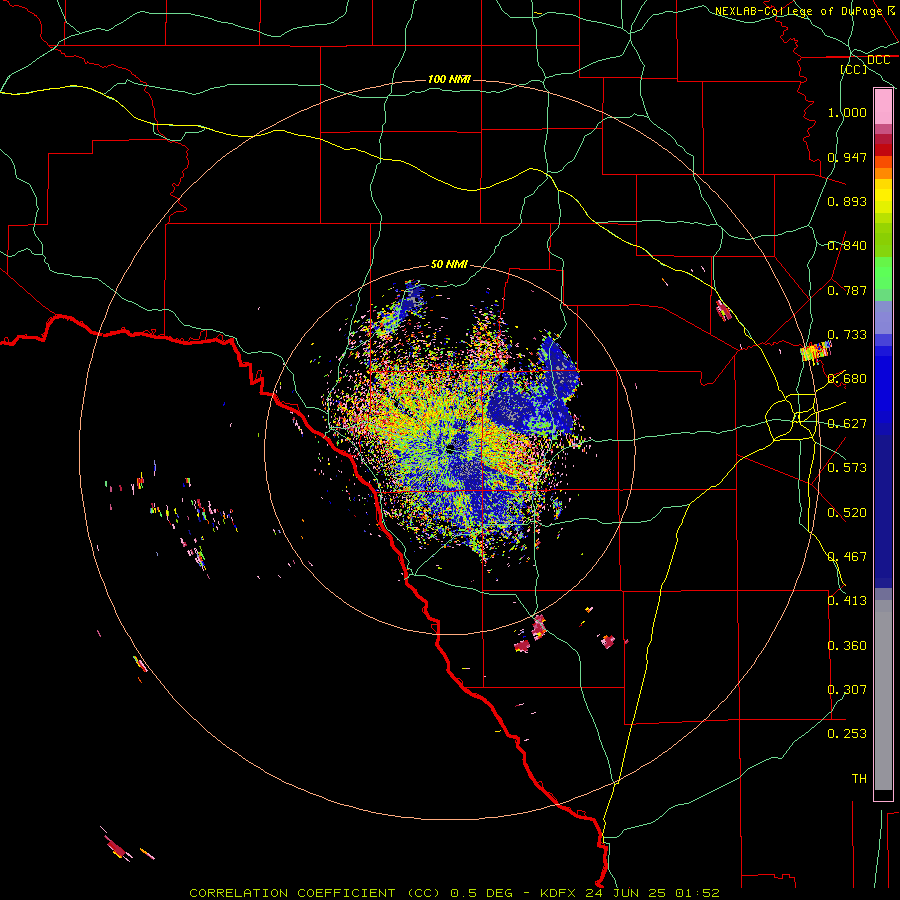Screen dimensions: 900x900
Task: Click the 0.5 DEG elevation text
Action: [x=484, y=893]
